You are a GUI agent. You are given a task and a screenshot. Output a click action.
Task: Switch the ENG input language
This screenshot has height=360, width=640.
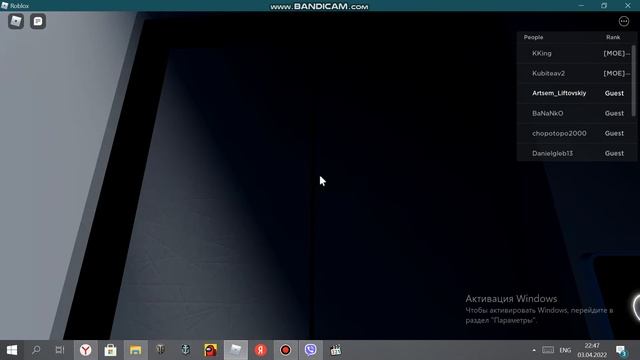(565, 350)
